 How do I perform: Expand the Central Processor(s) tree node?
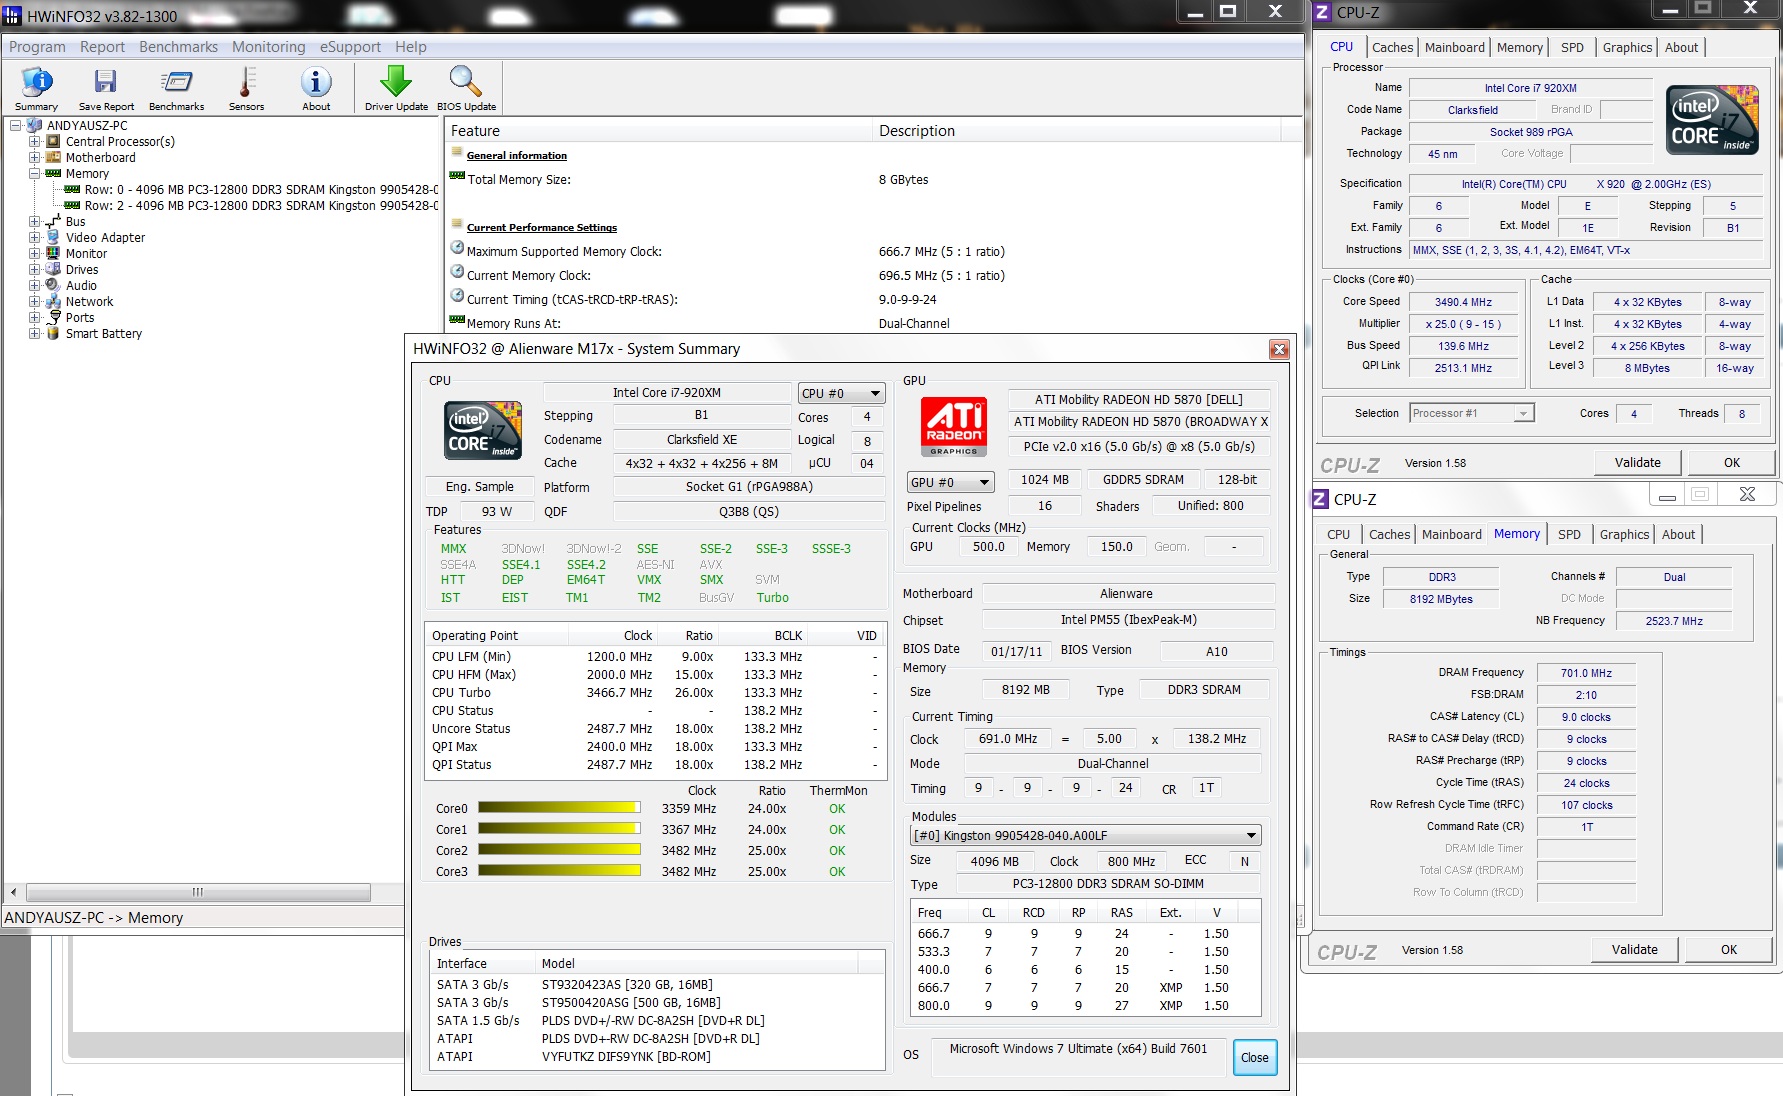35,142
